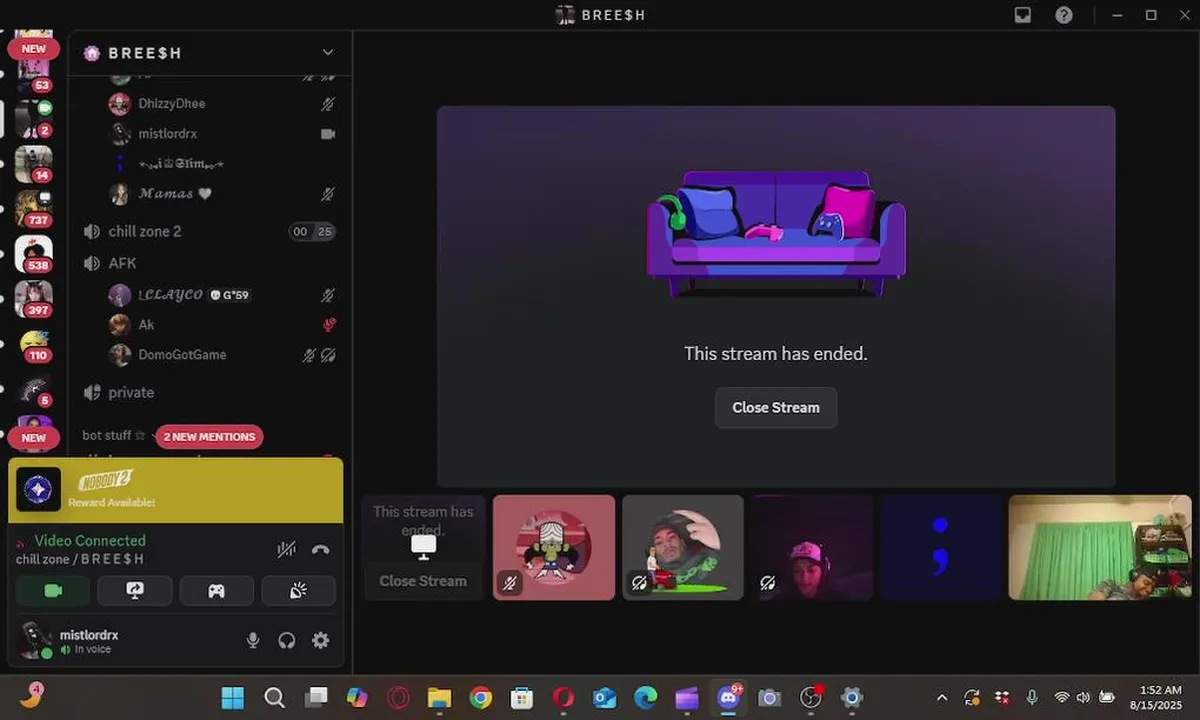Start screen sharing from voice panel
Viewport: 1200px width, 720px height.
(135, 591)
